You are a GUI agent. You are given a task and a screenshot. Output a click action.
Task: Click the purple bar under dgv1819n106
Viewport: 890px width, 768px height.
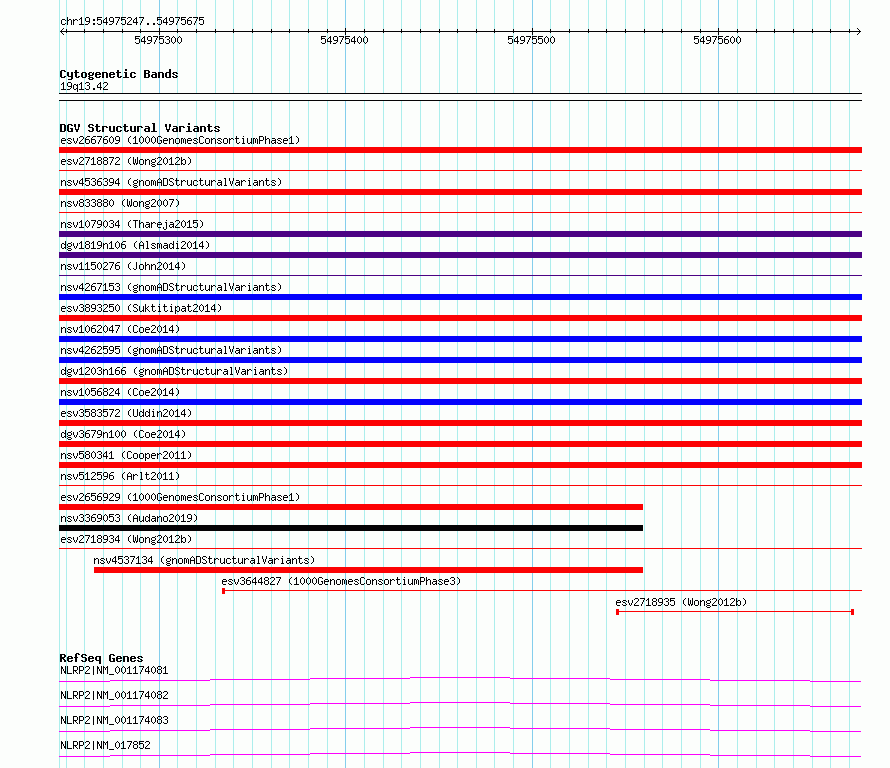(460, 255)
